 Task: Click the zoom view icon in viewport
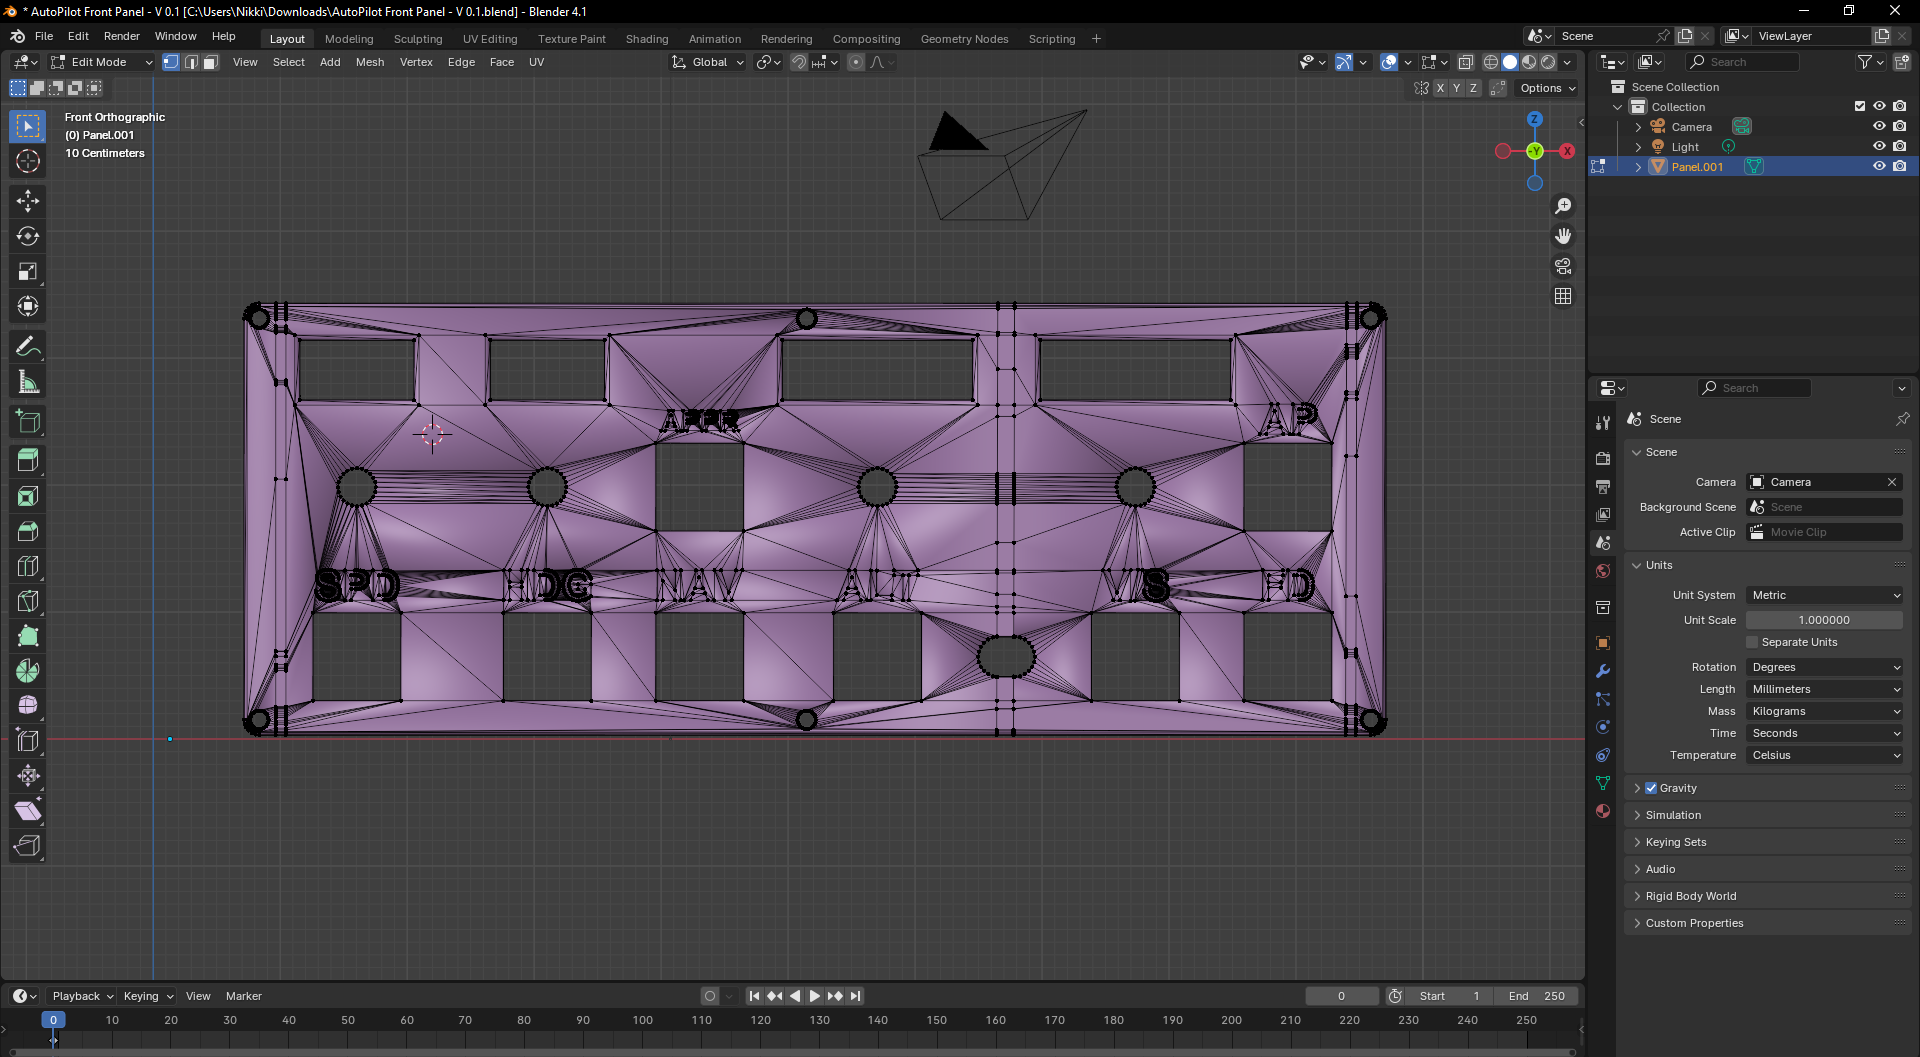[1563, 206]
